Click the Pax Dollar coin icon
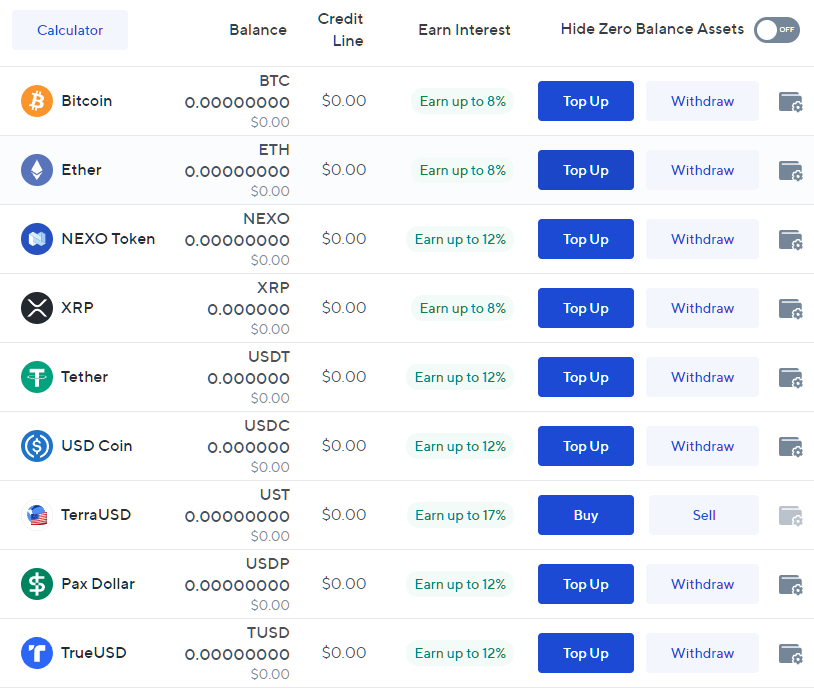814x689 pixels. tap(37, 584)
